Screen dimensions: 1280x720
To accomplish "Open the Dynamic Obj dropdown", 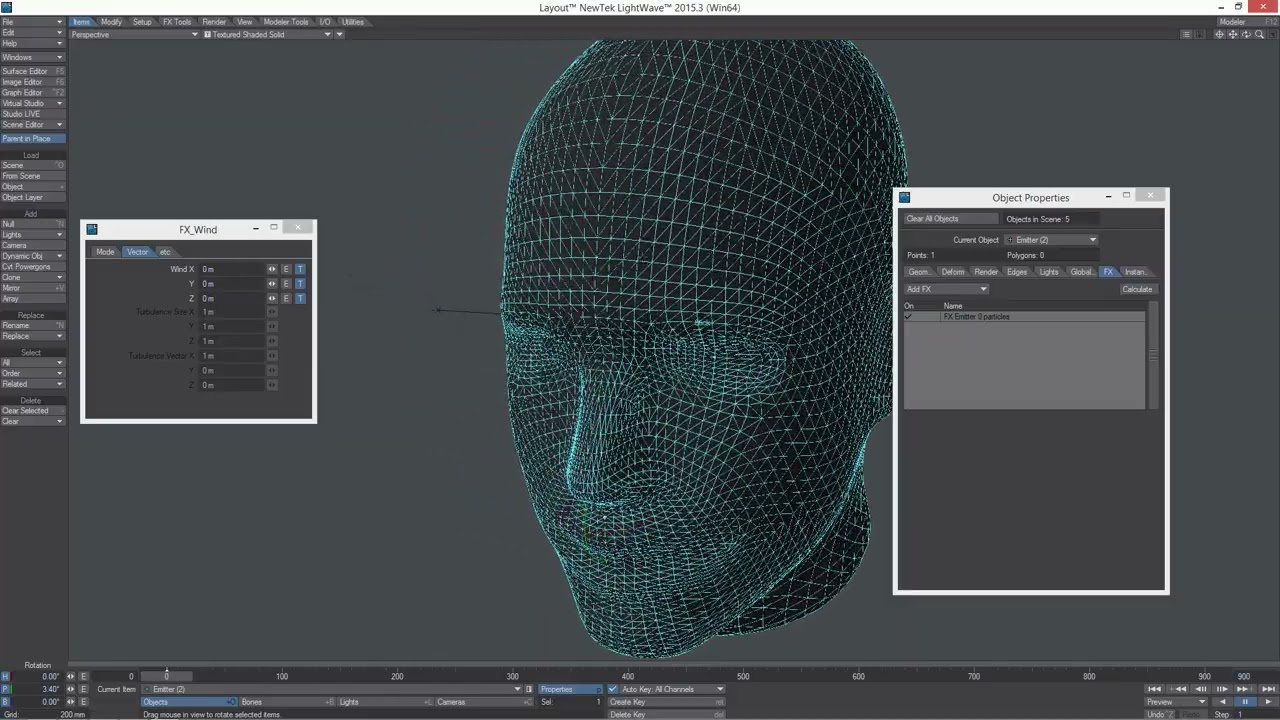I will coord(32,256).
